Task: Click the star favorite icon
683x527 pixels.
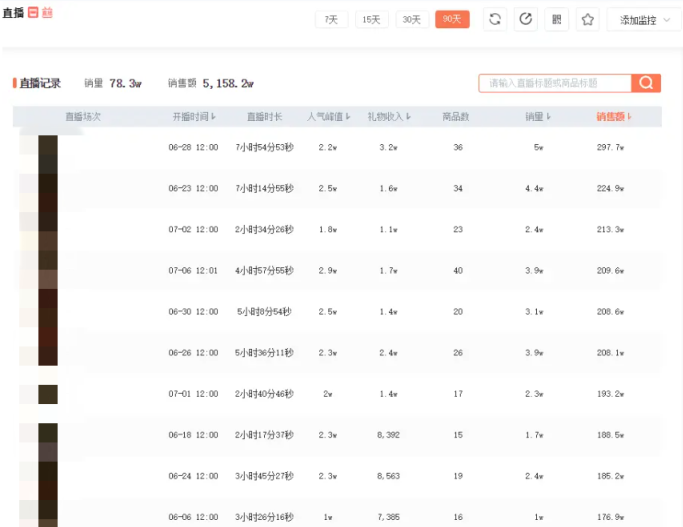Action: 588,19
